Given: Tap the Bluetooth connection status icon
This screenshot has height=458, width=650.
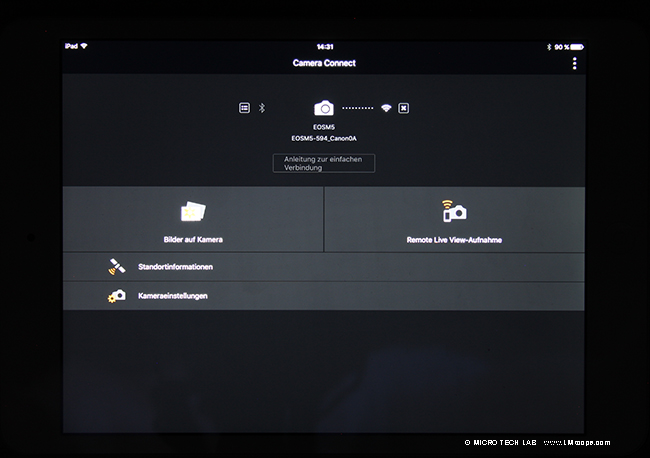Looking at the screenshot, I should pyautogui.click(x=262, y=108).
